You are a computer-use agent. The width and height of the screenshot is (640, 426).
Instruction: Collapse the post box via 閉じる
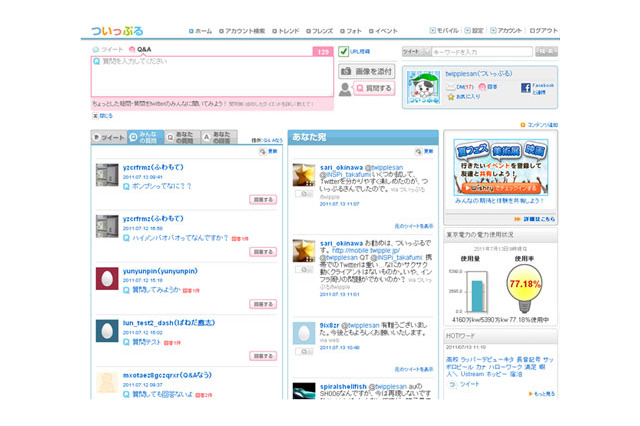(x=102, y=116)
